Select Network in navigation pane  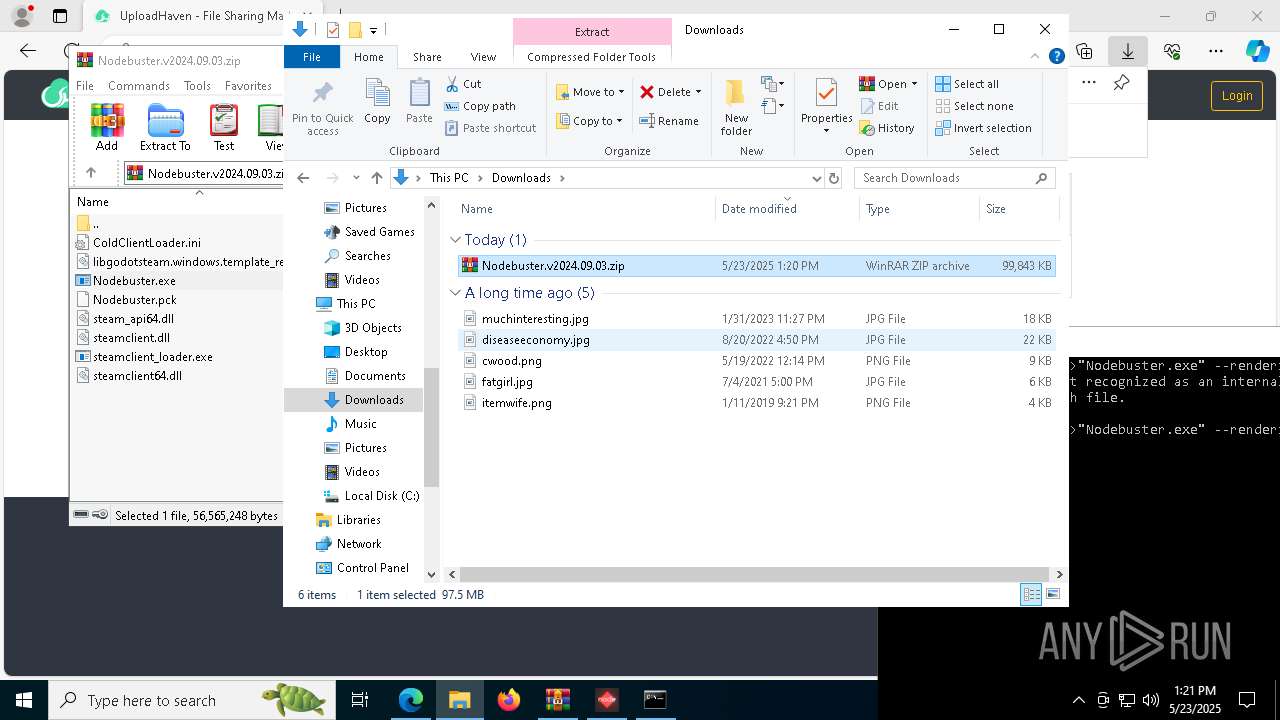coord(350,544)
